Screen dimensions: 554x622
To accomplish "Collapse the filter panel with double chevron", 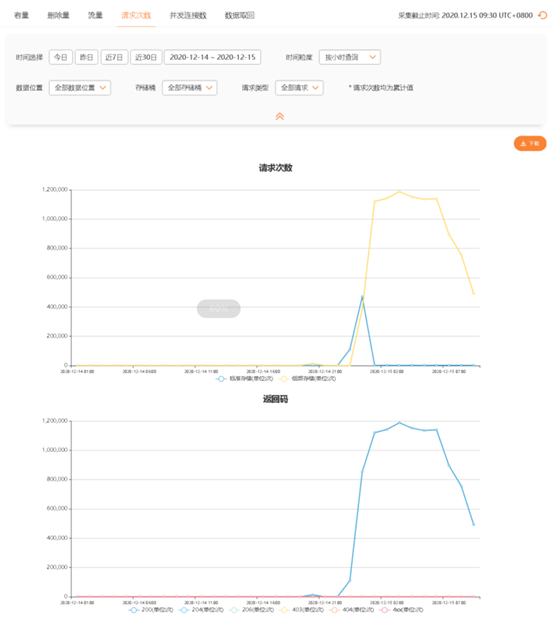I will [280, 116].
